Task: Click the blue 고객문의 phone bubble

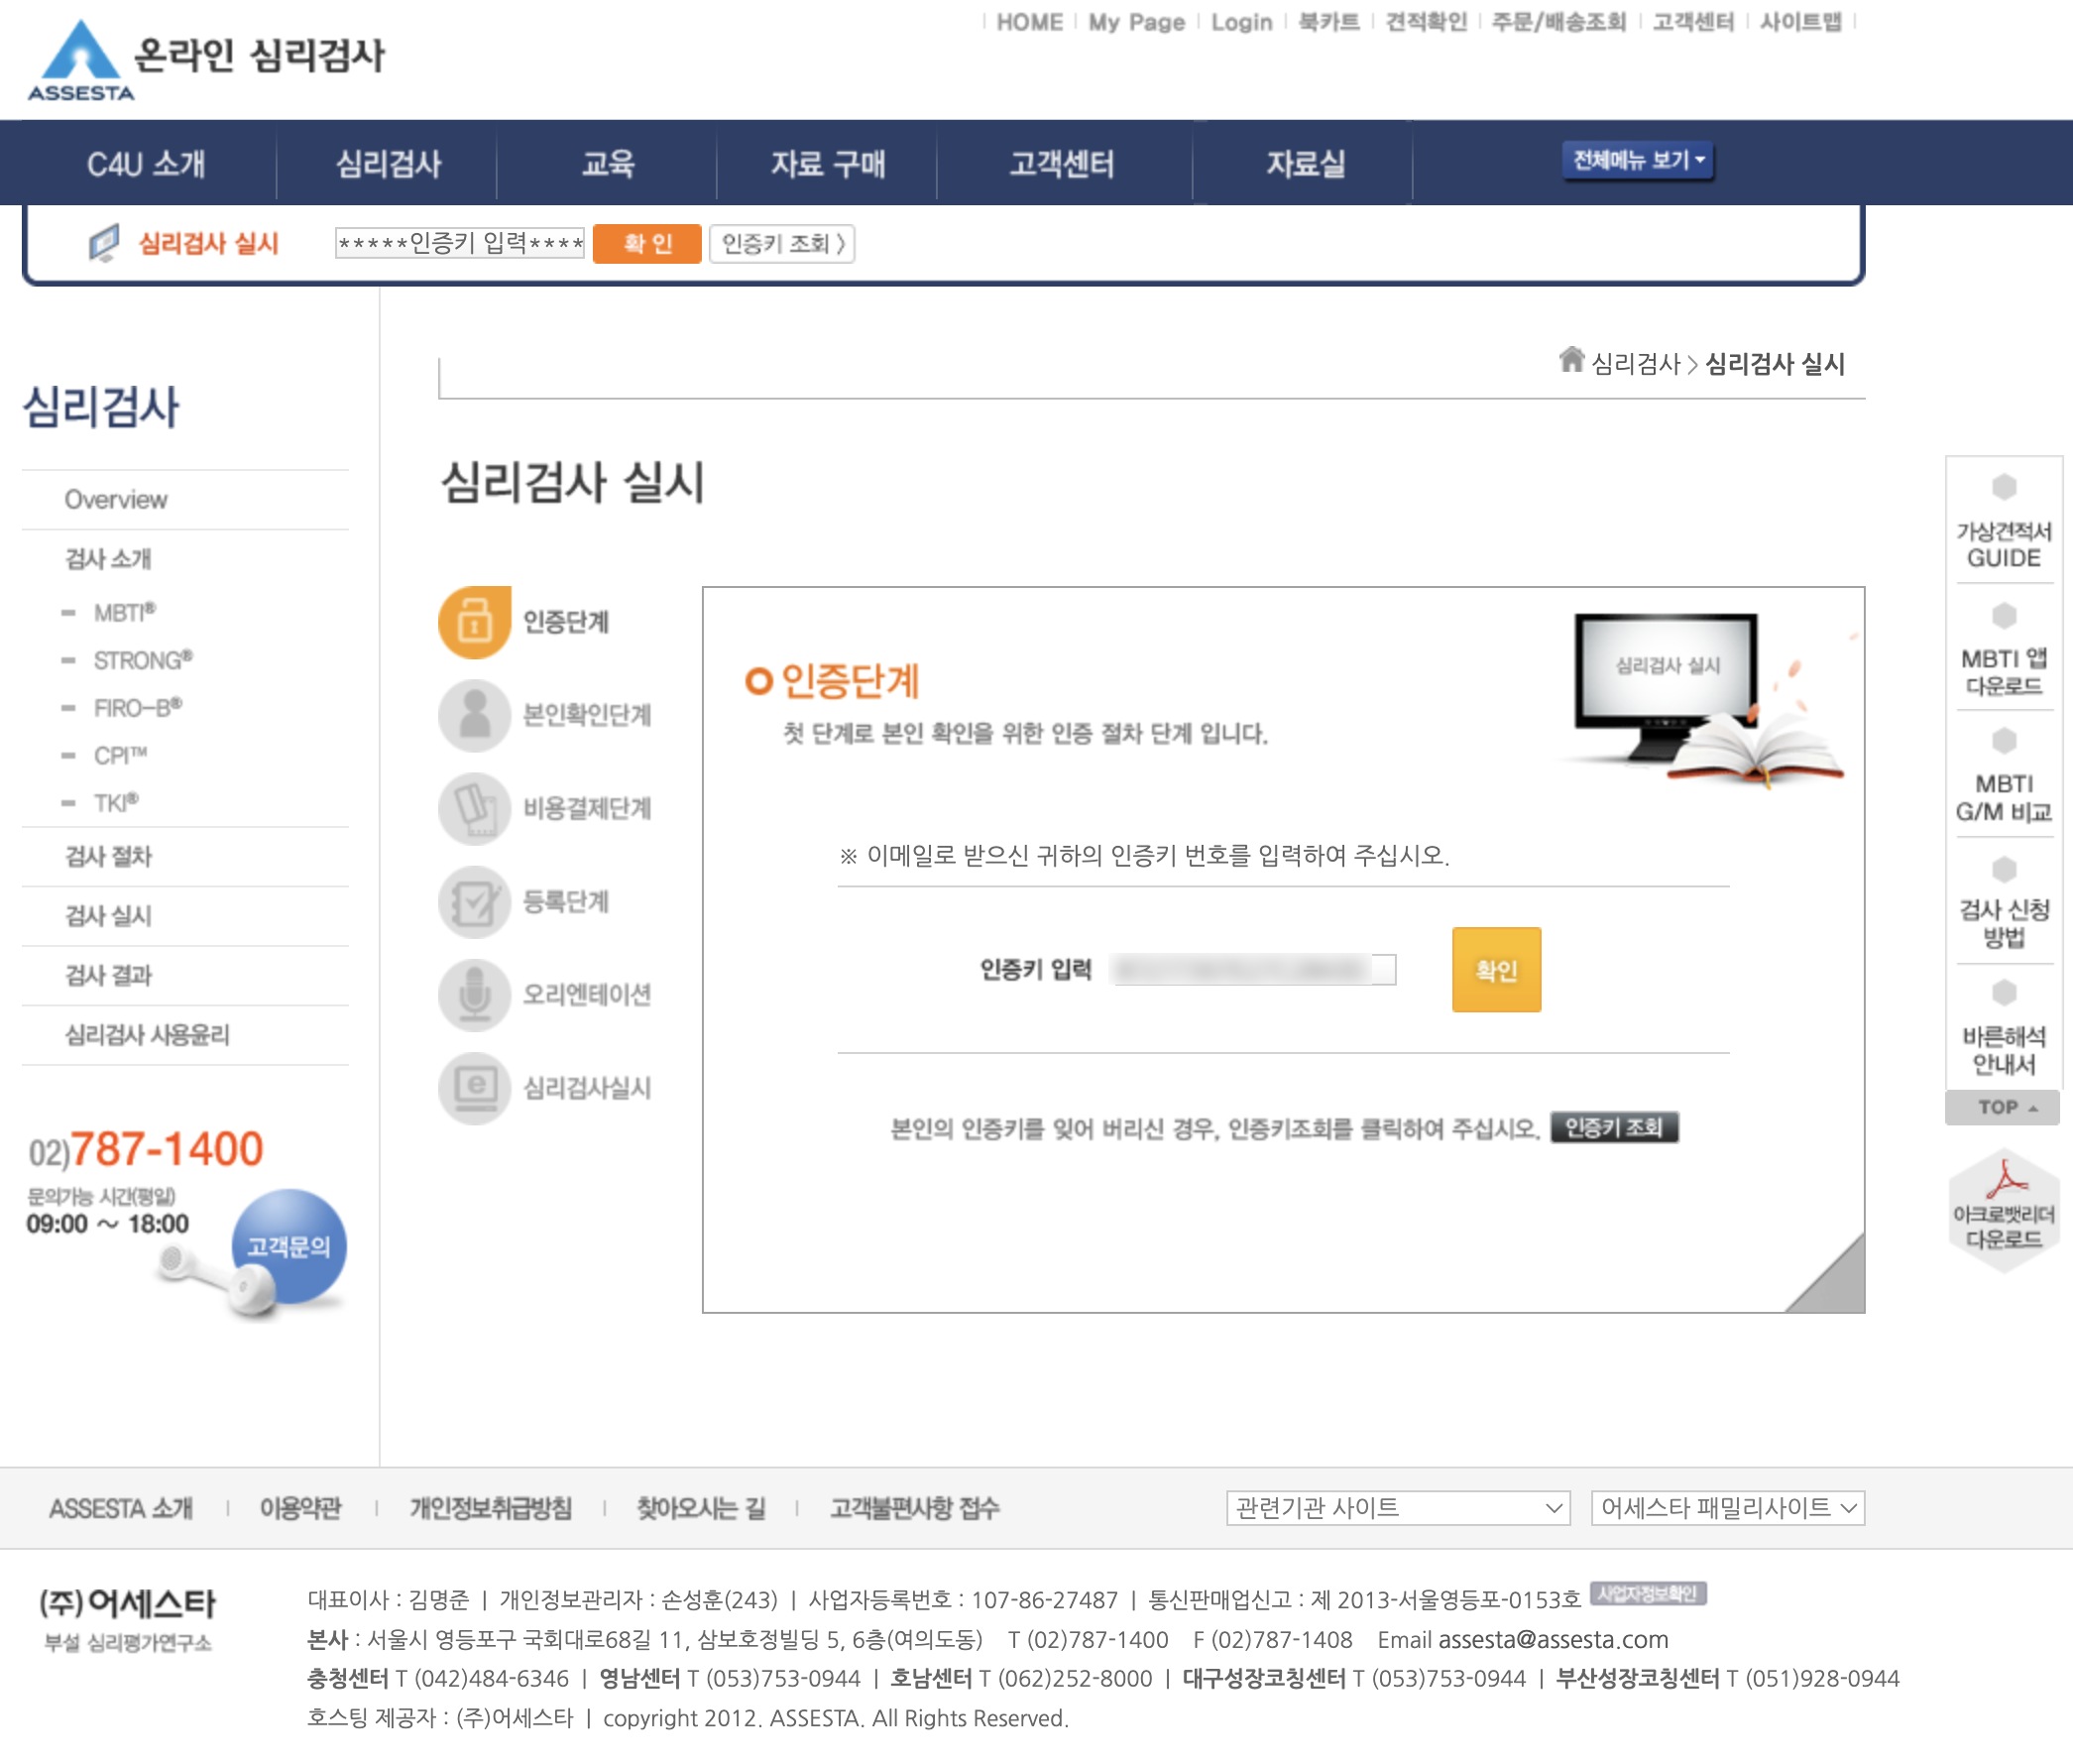Action: (x=288, y=1246)
